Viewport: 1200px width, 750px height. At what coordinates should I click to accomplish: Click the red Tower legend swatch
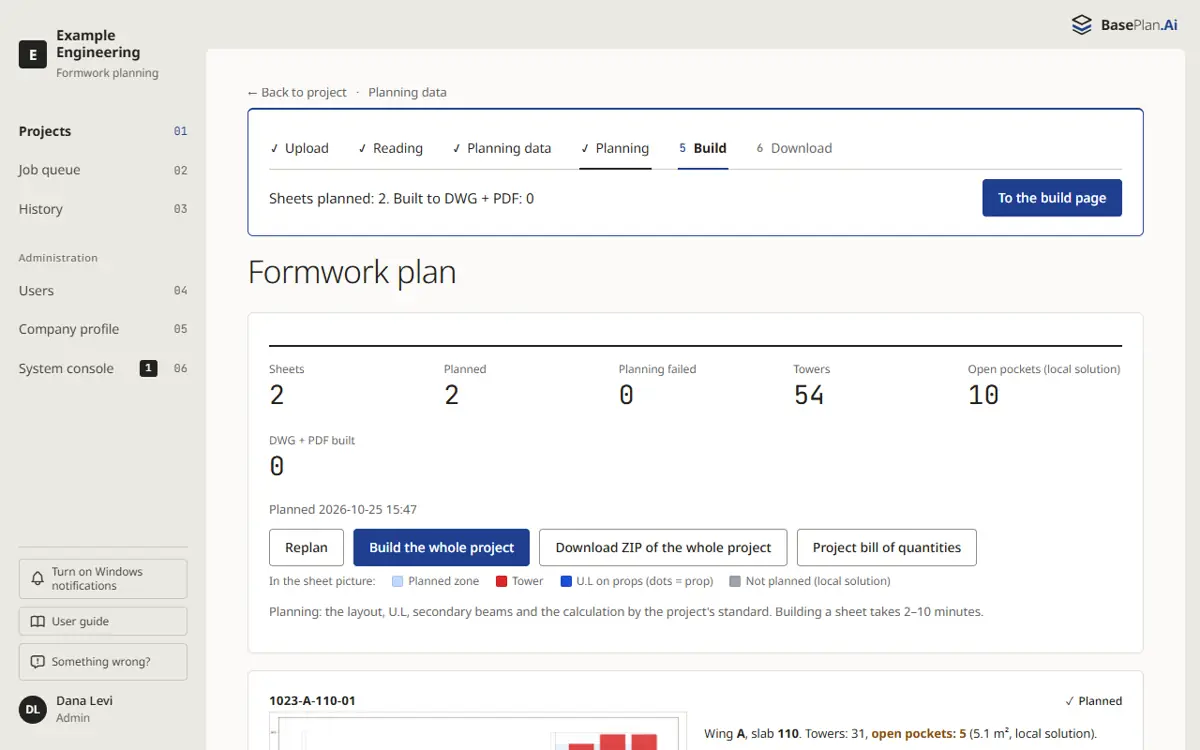(502, 581)
